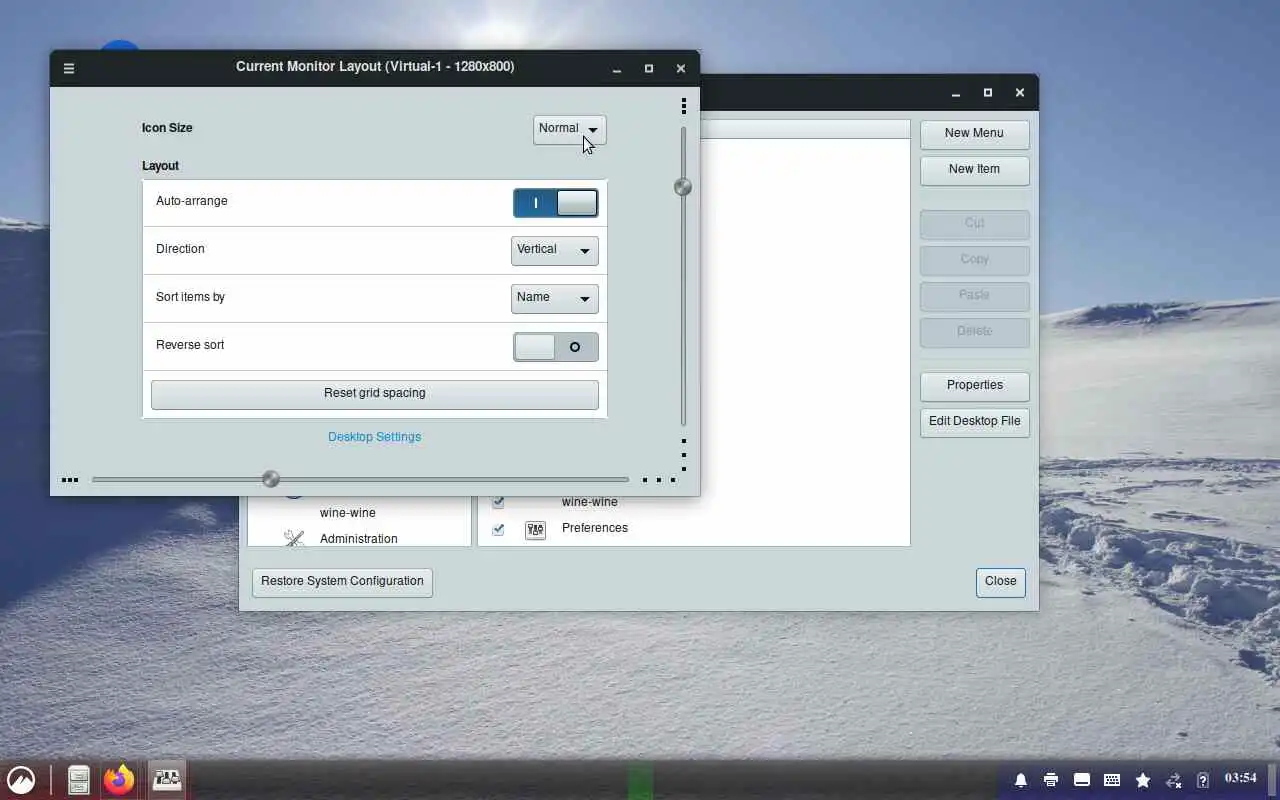Open Properties in menu editor
Image resolution: width=1280 pixels, height=800 pixels.
pyautogui.click(x=974, y=385)
